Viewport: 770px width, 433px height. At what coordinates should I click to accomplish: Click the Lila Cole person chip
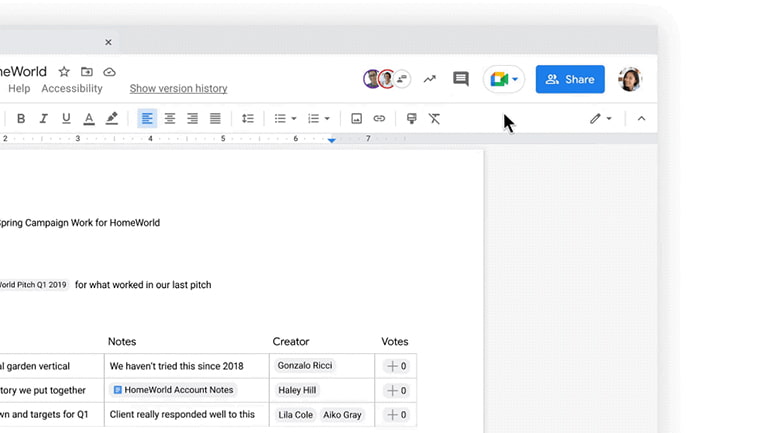pyautogui.click(x=296, y=414)
